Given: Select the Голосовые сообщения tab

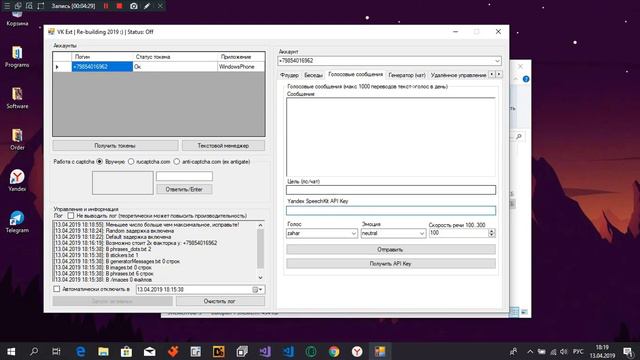Looking at the screenshot, I should (356, 74).
